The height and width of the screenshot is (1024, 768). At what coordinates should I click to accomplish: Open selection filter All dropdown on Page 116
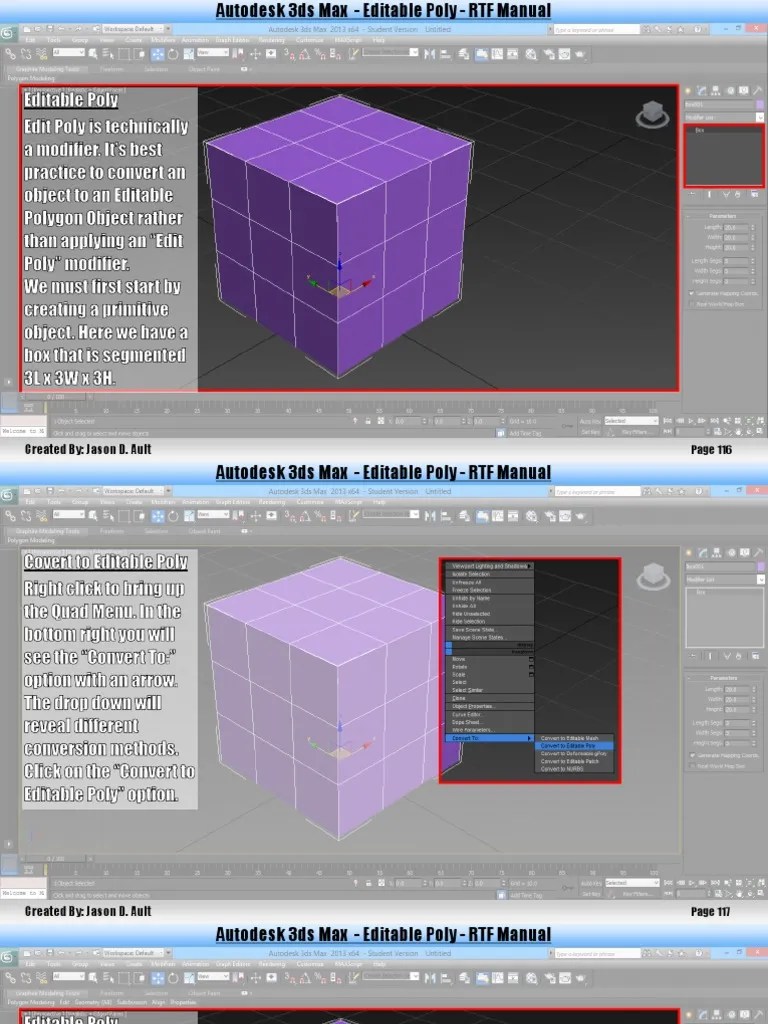pos(68,52)
